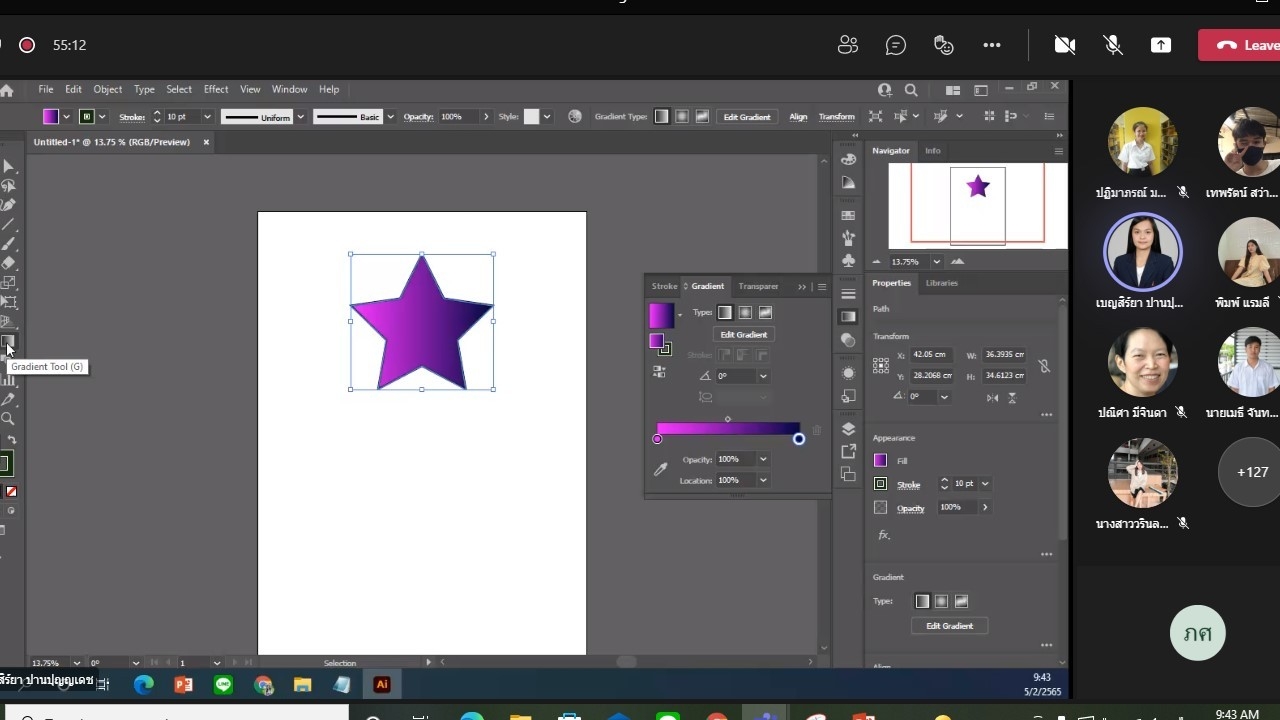Toggle constrain width and height proportions link
Screen dimensions: 1280x720
pos(1044,366)
